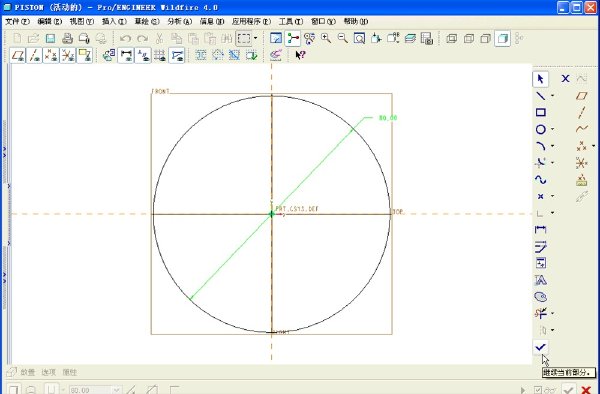The image size is (600, 394).
Task: Expand the Fillet tool flyout arrow
Action: click(553, 163)
